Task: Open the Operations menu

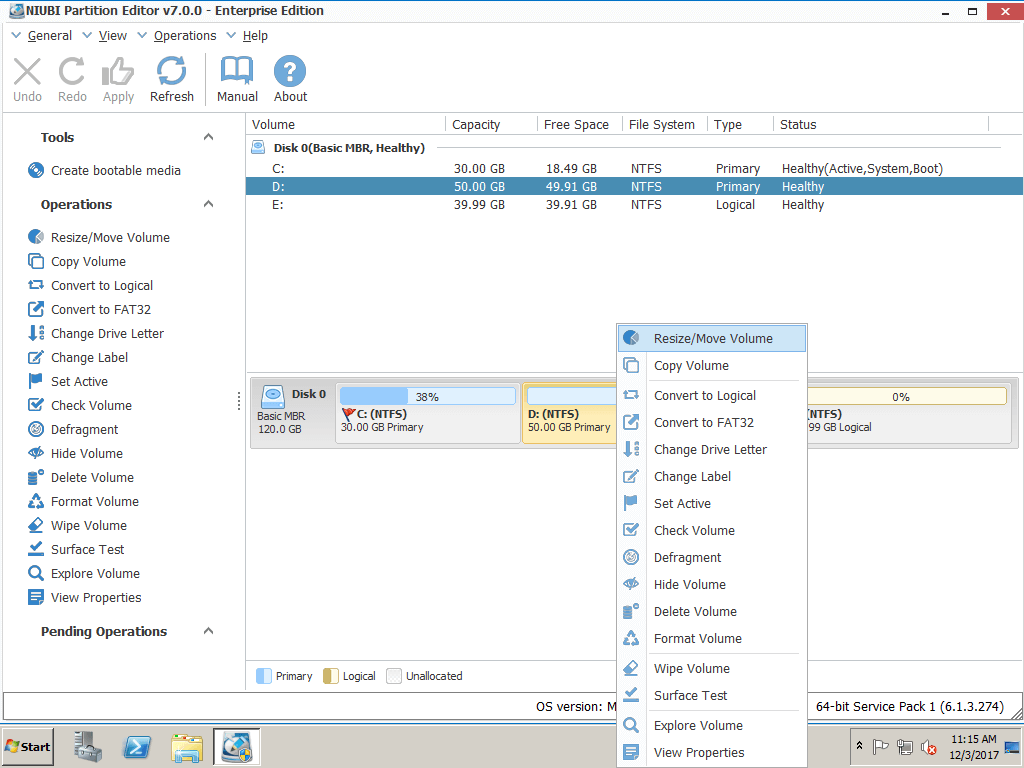Action: [x=185, y=36]
